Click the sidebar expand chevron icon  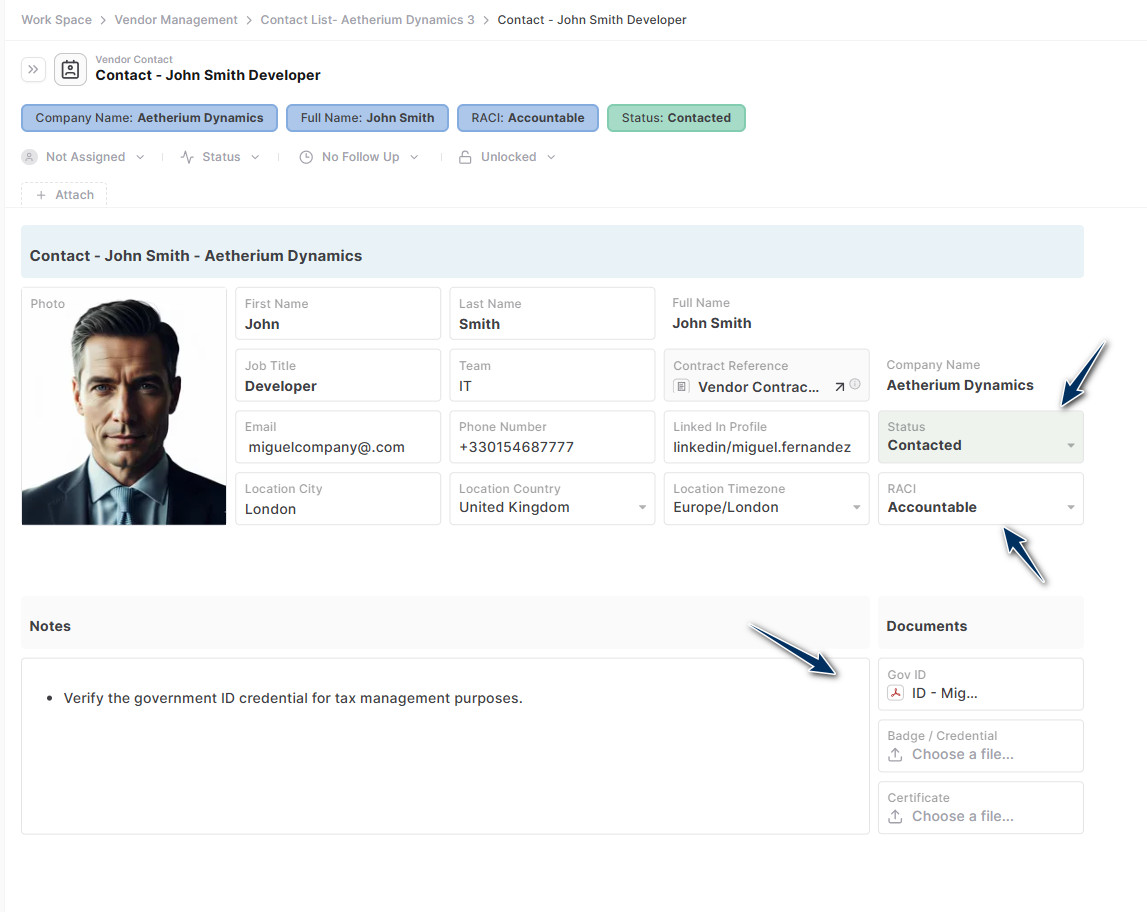click(33, 69)
